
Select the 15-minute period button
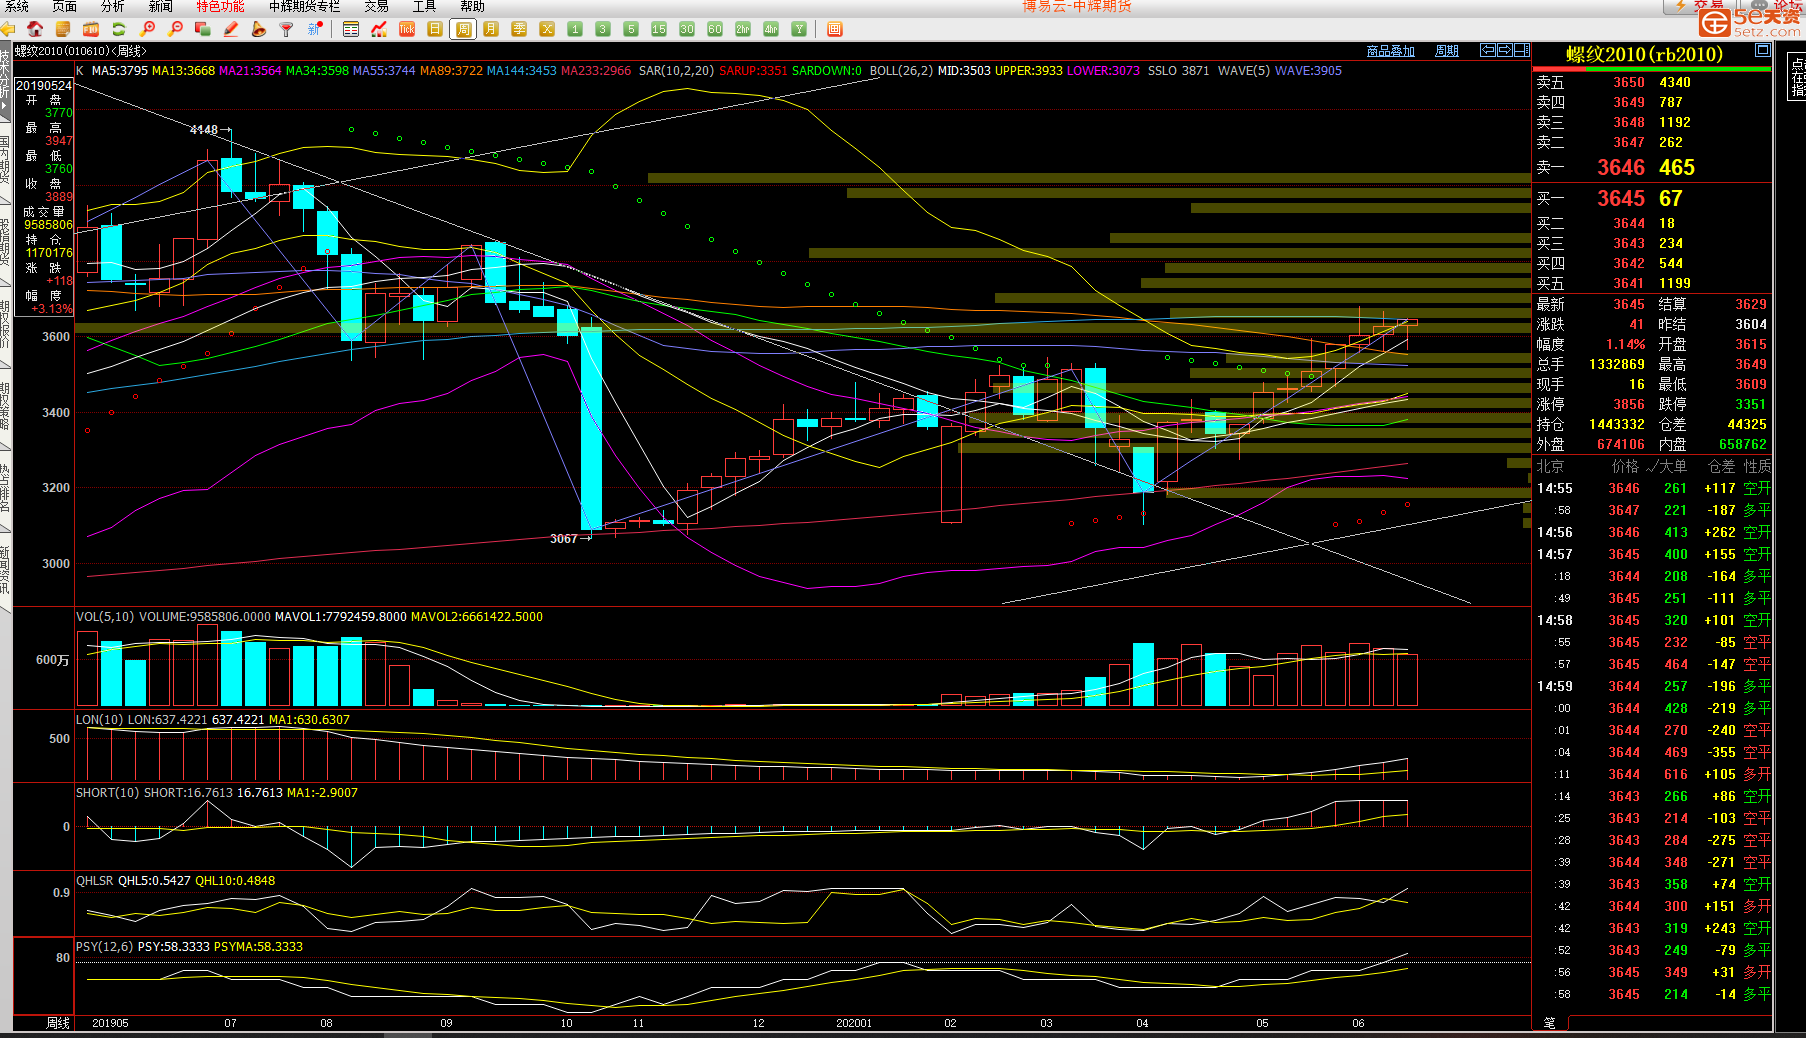coord(659,29)
